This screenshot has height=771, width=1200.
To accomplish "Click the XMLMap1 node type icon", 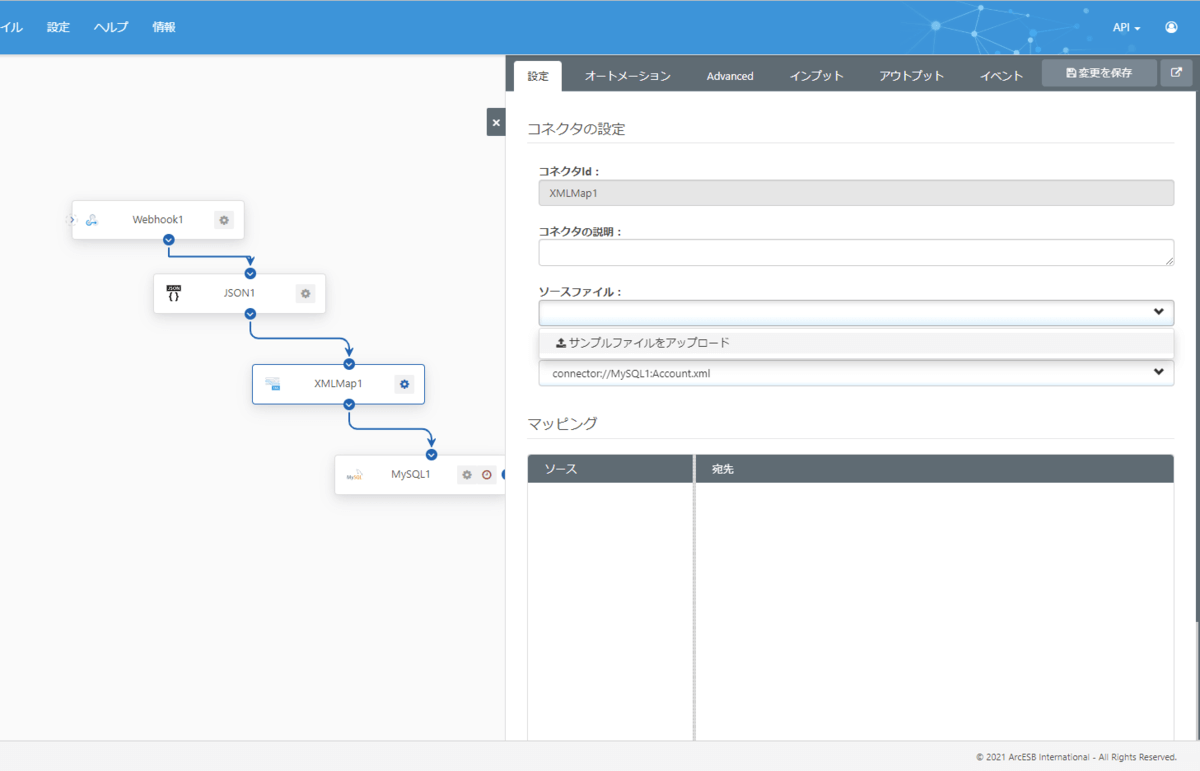I will [272, 384].
